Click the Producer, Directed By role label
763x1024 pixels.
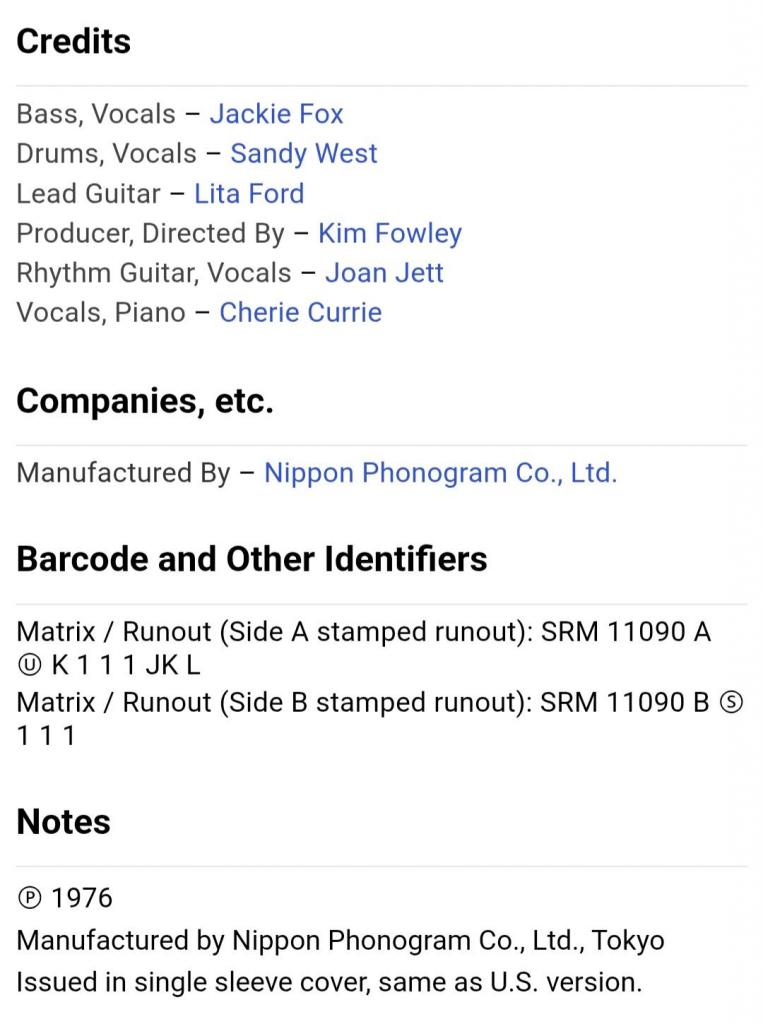point(151,233)
